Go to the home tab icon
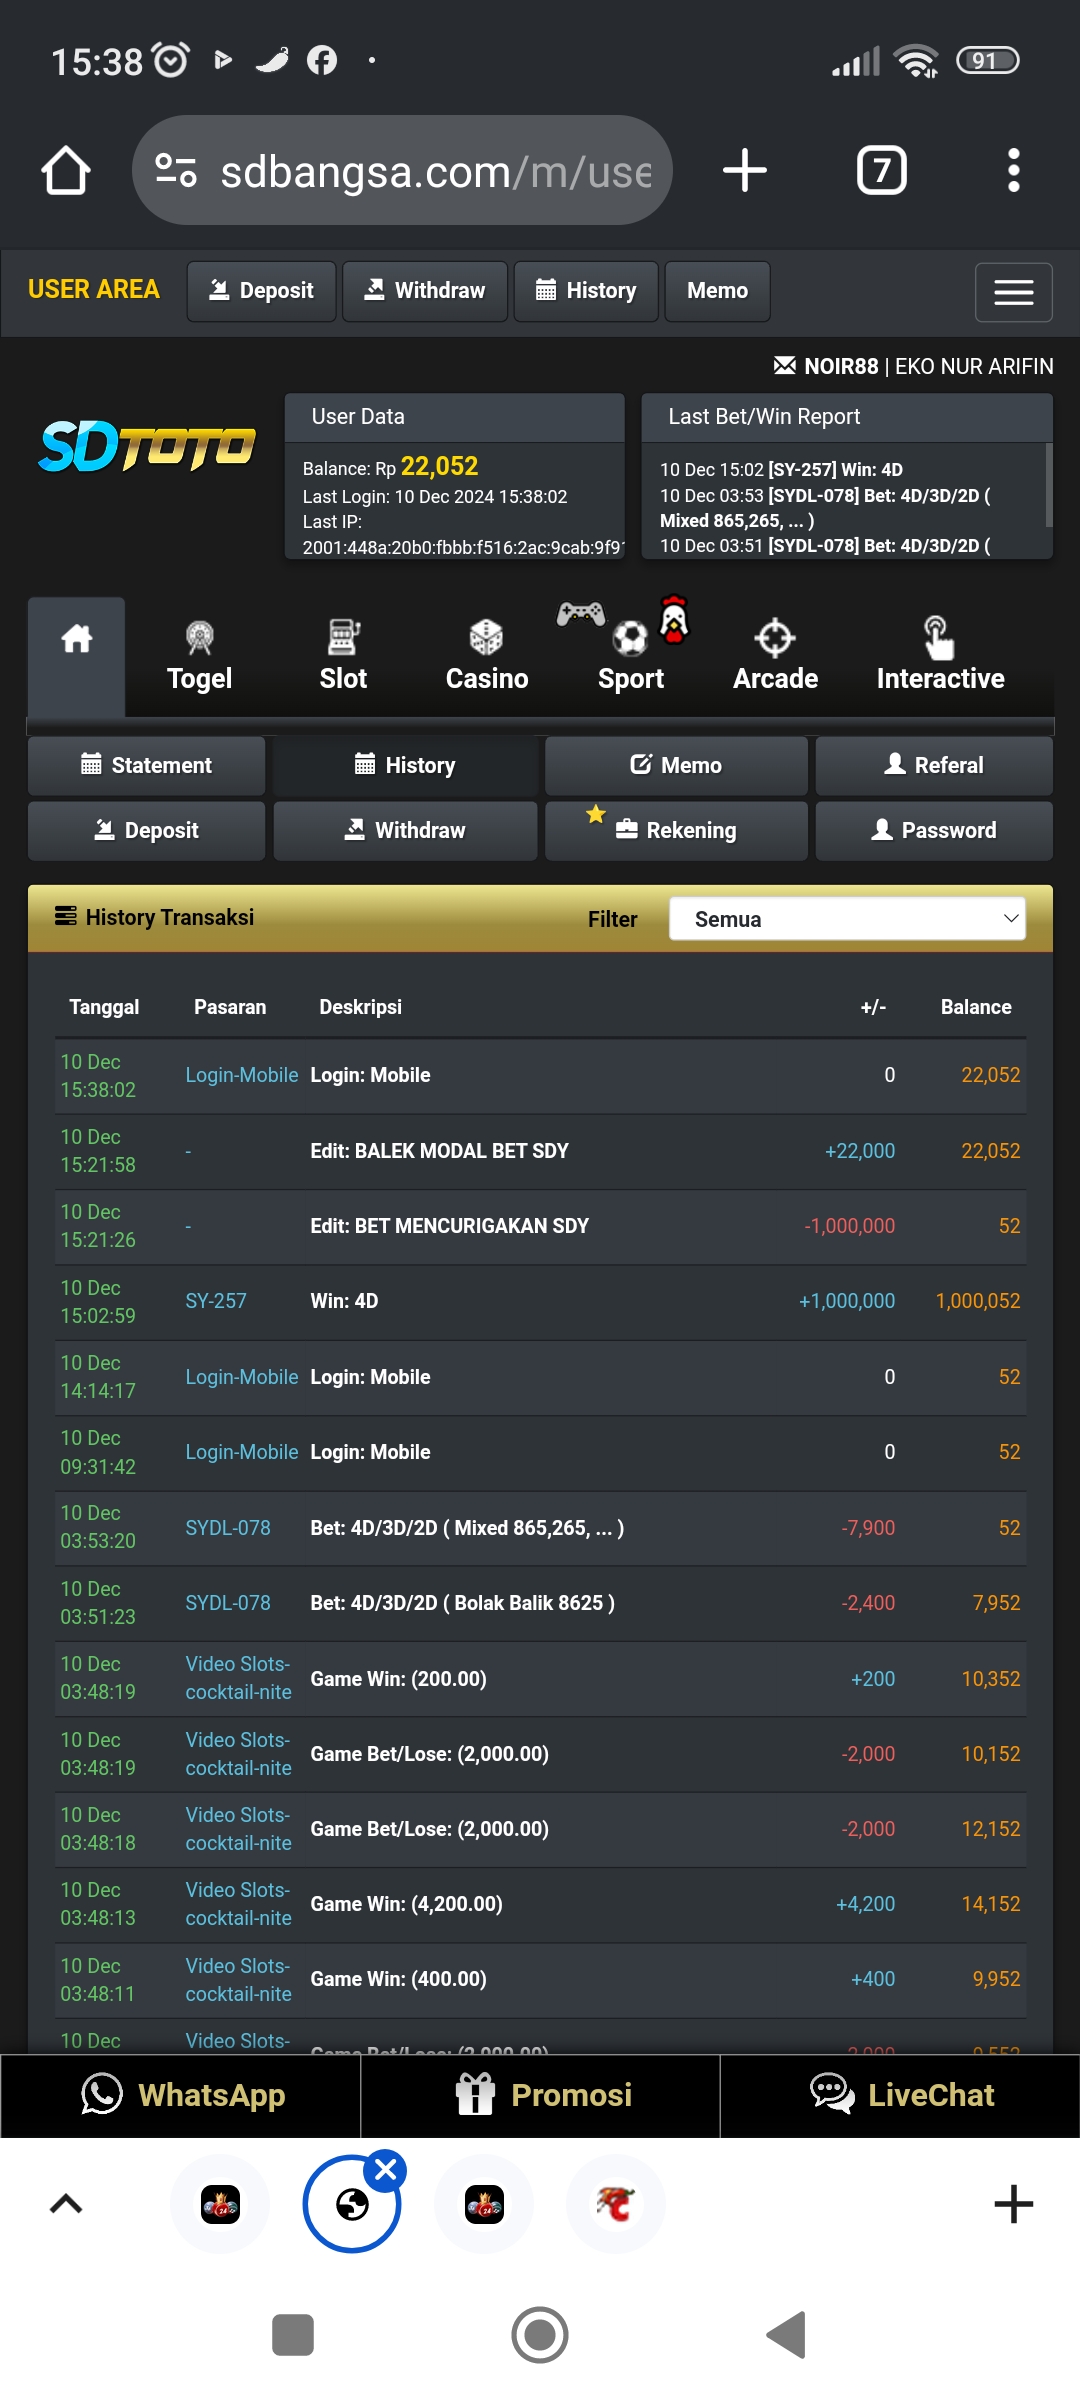This screenshot has height=2400, width=1080. point(77,640)
